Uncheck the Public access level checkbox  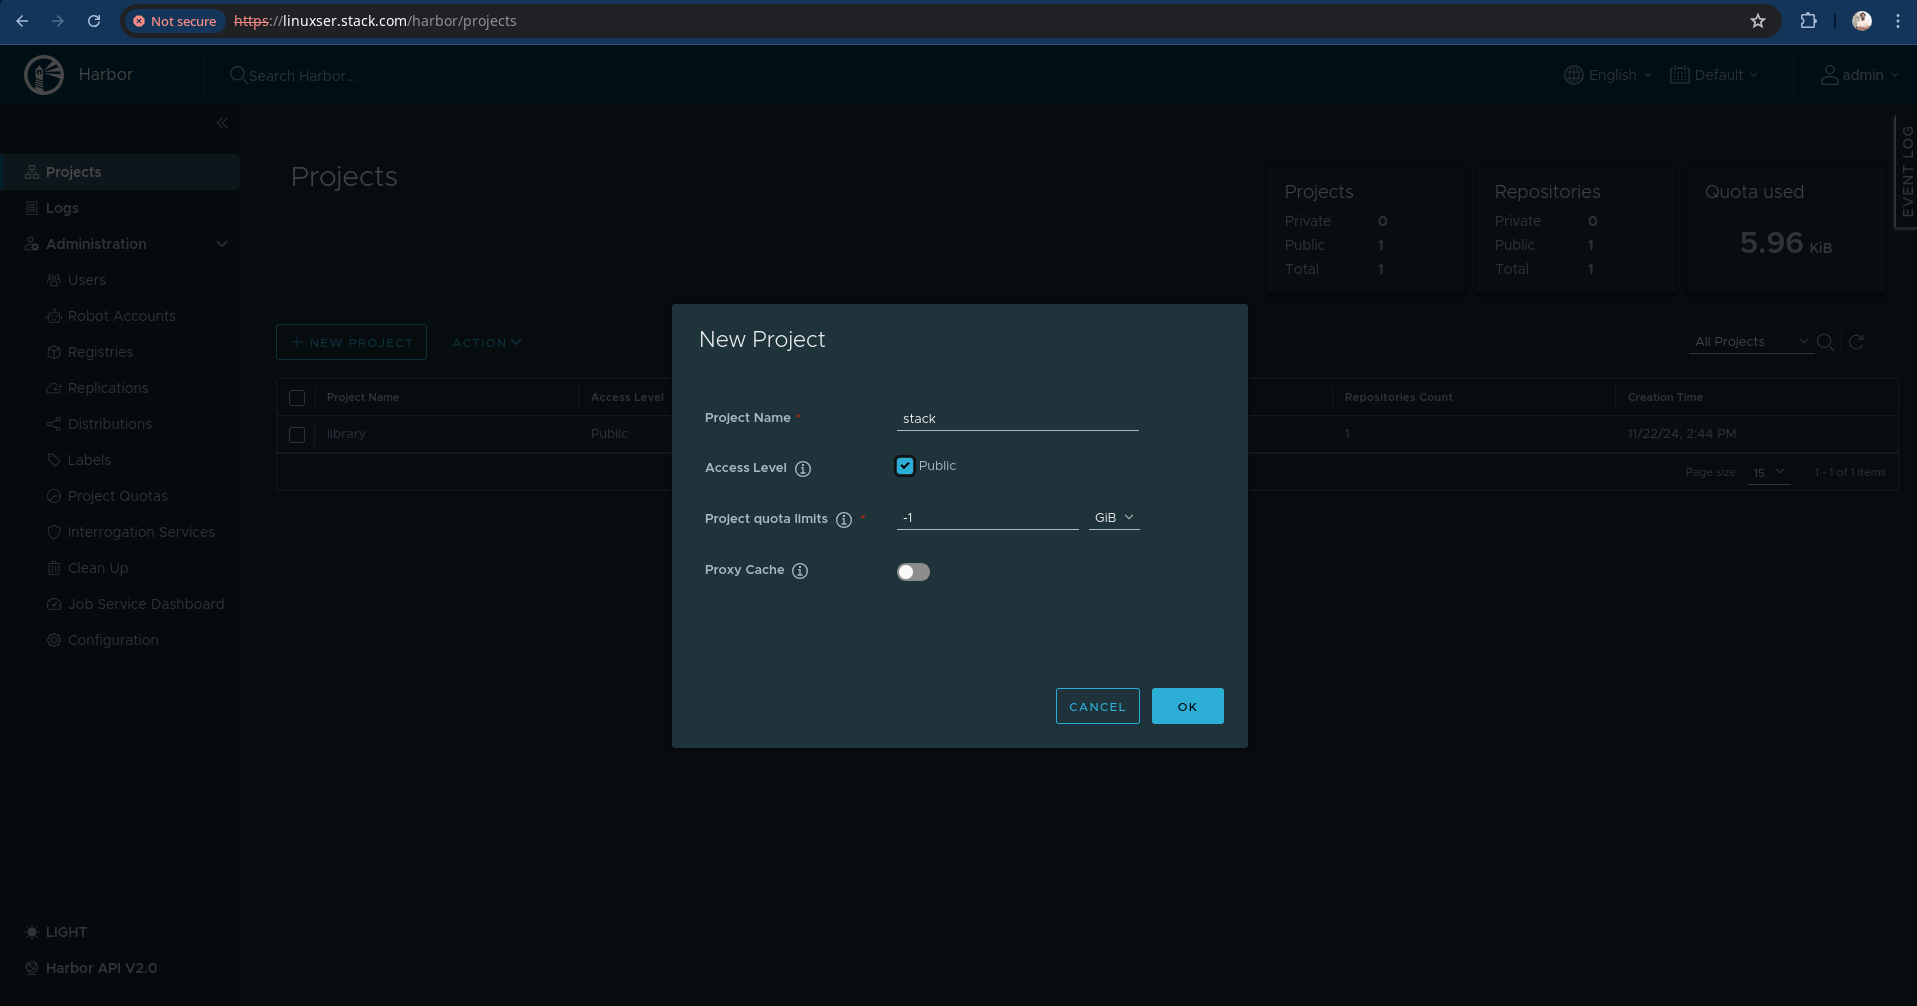(x=904, y=465)
